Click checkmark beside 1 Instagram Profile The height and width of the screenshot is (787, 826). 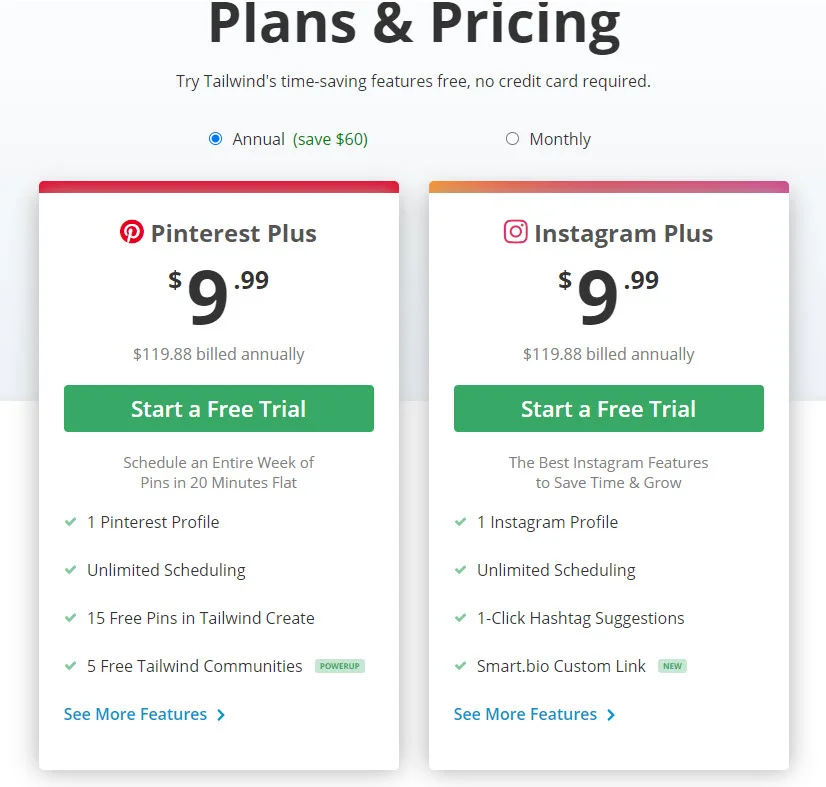461,522
